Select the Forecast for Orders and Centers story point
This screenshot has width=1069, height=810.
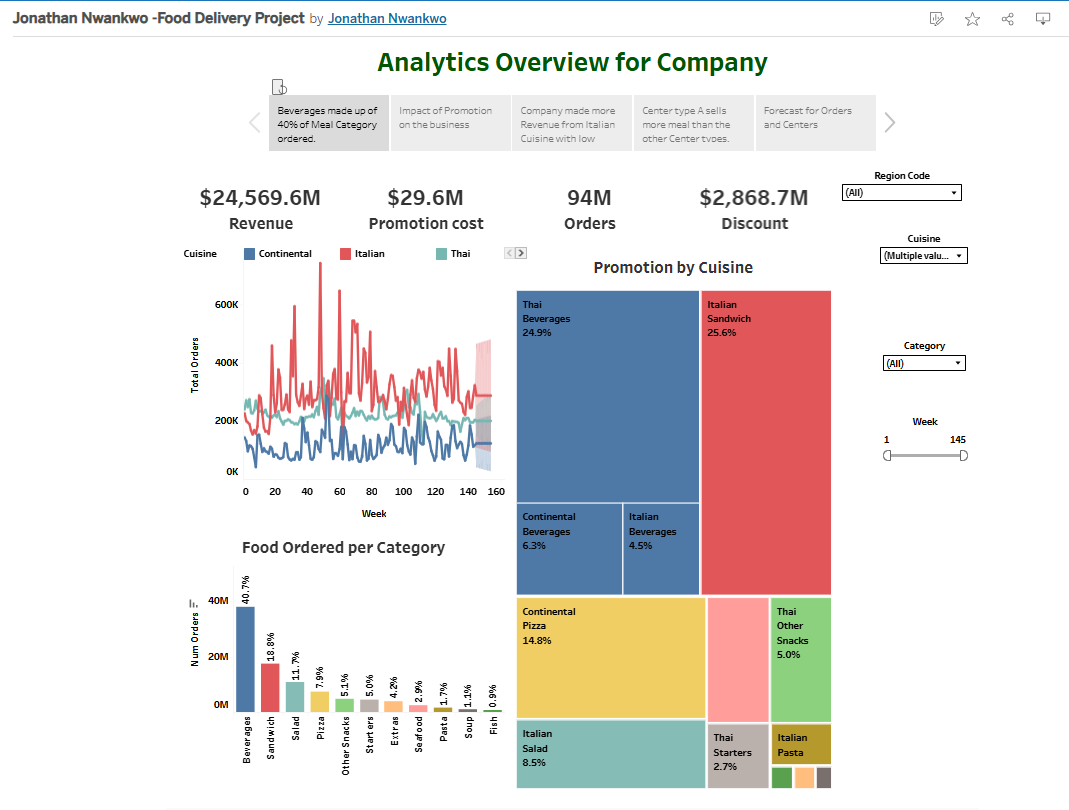[815, 122]
